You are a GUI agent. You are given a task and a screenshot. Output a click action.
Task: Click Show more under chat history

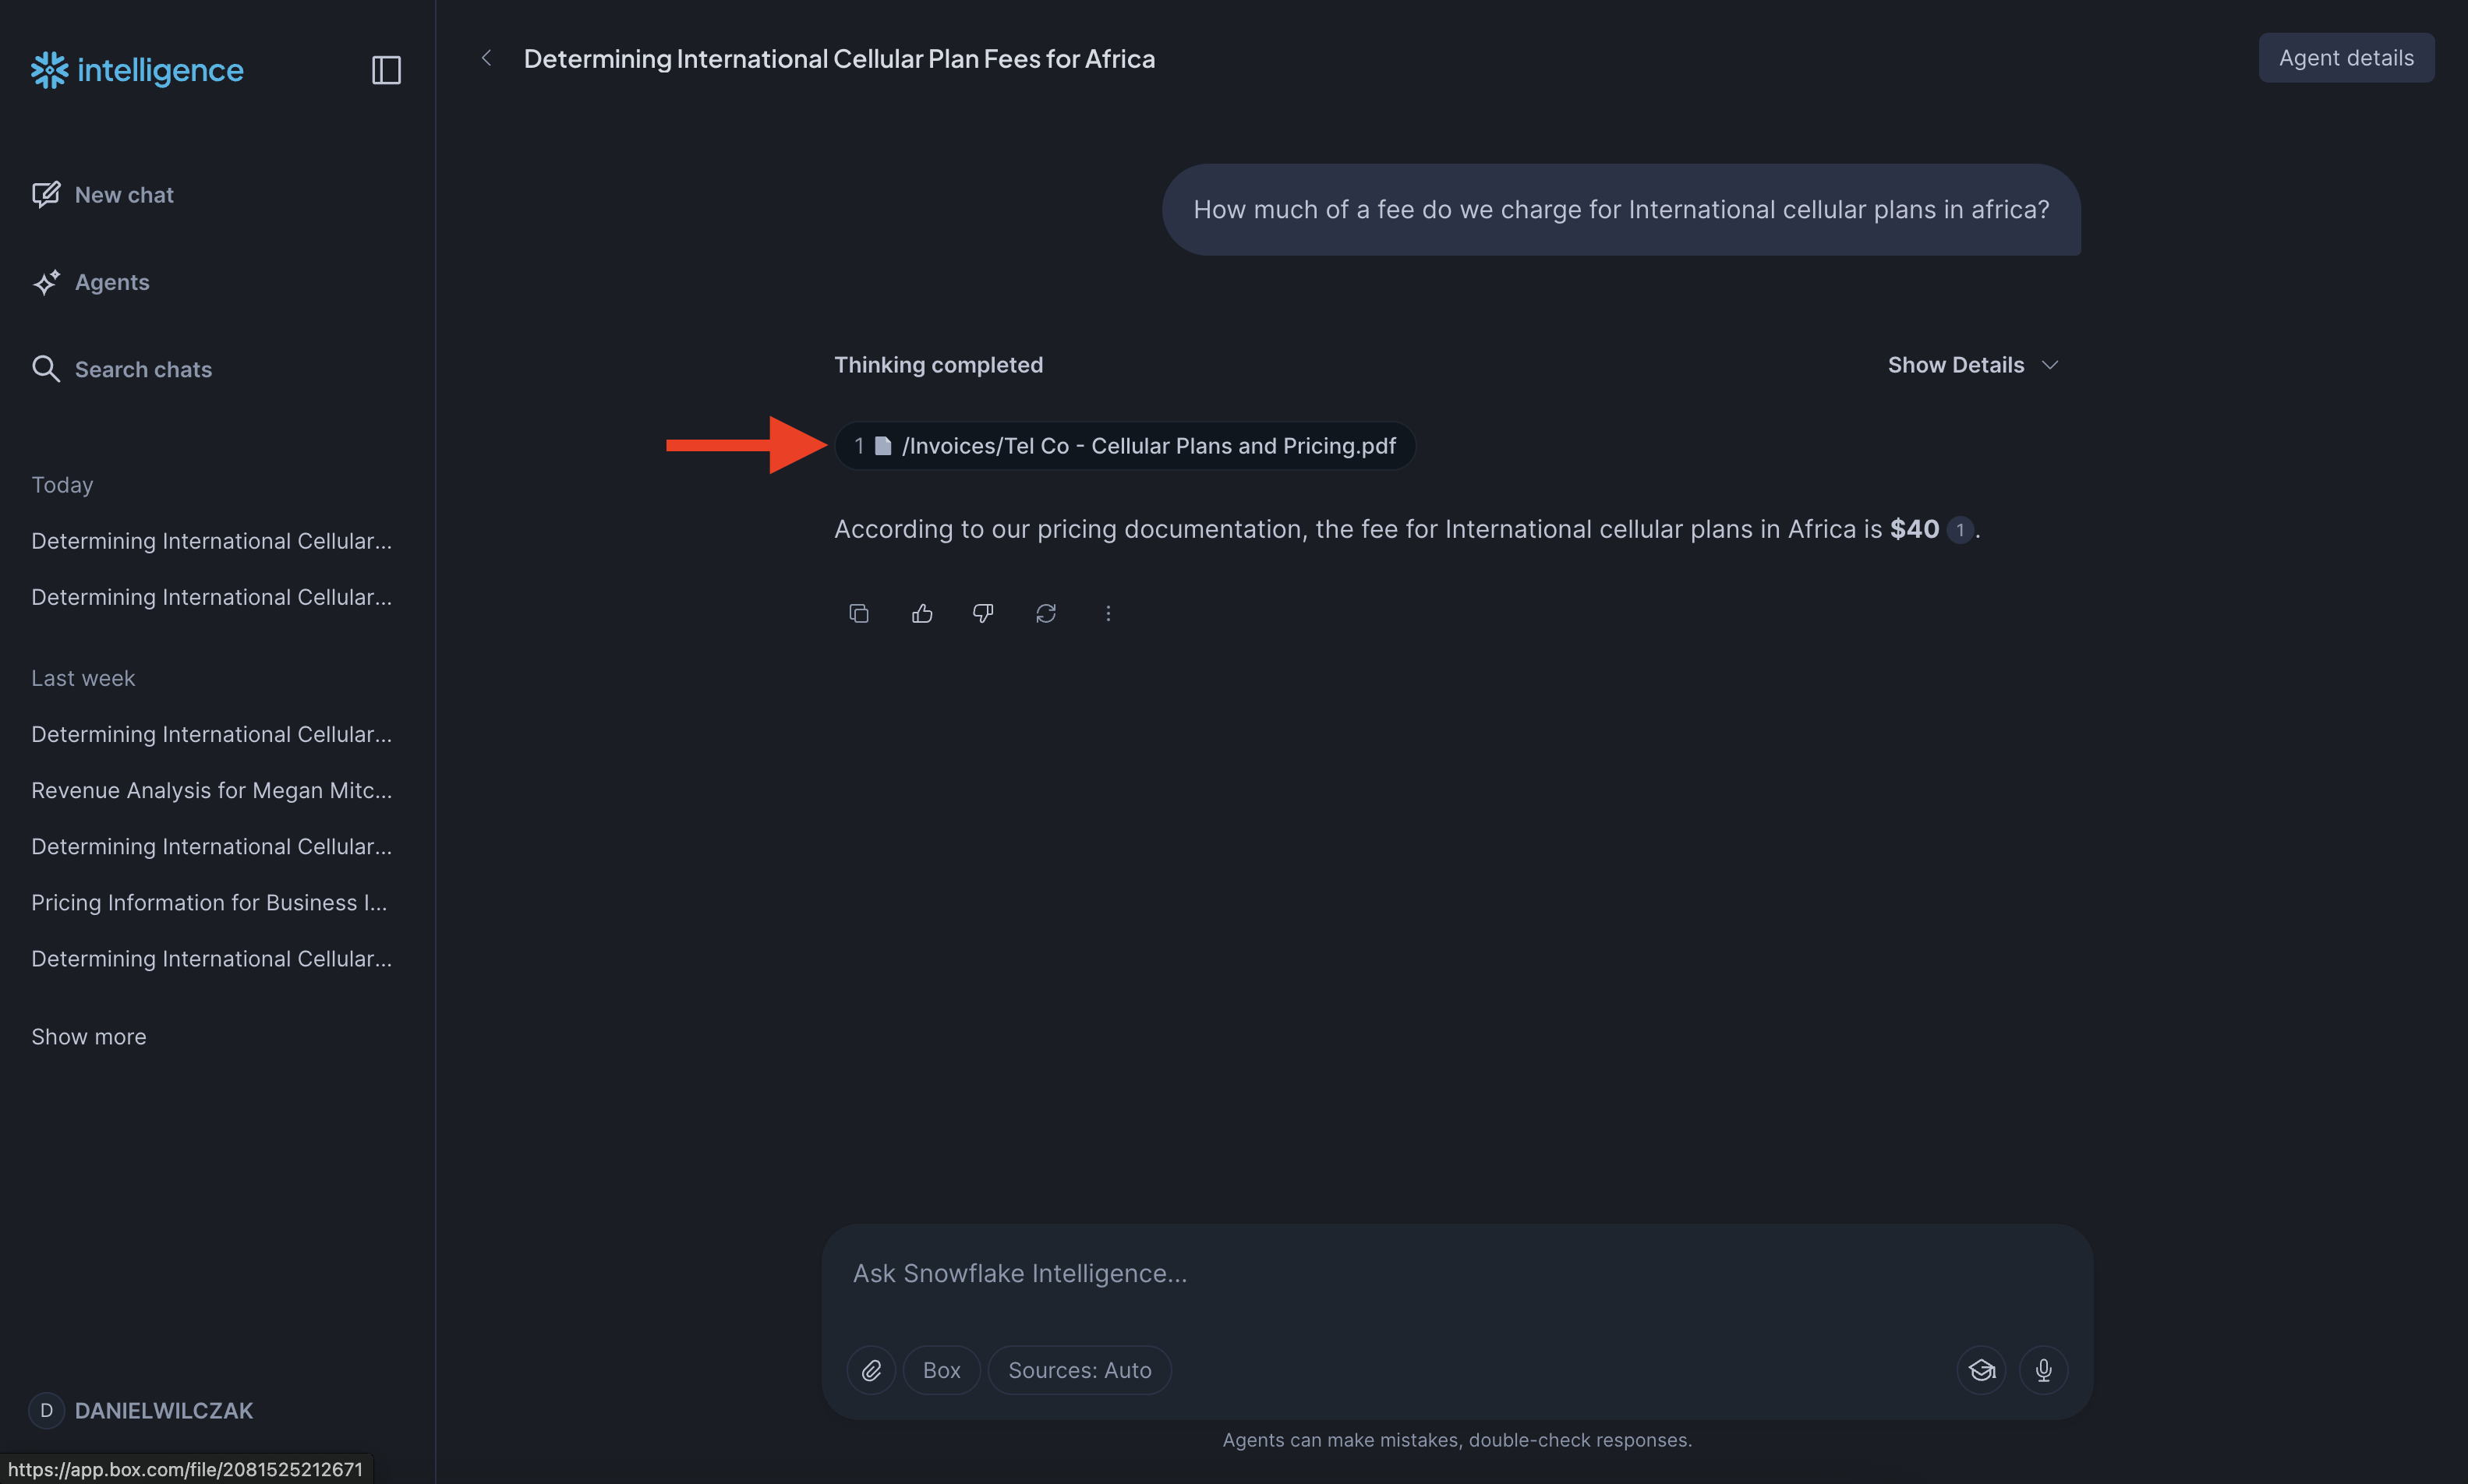tap(89, 1036)
